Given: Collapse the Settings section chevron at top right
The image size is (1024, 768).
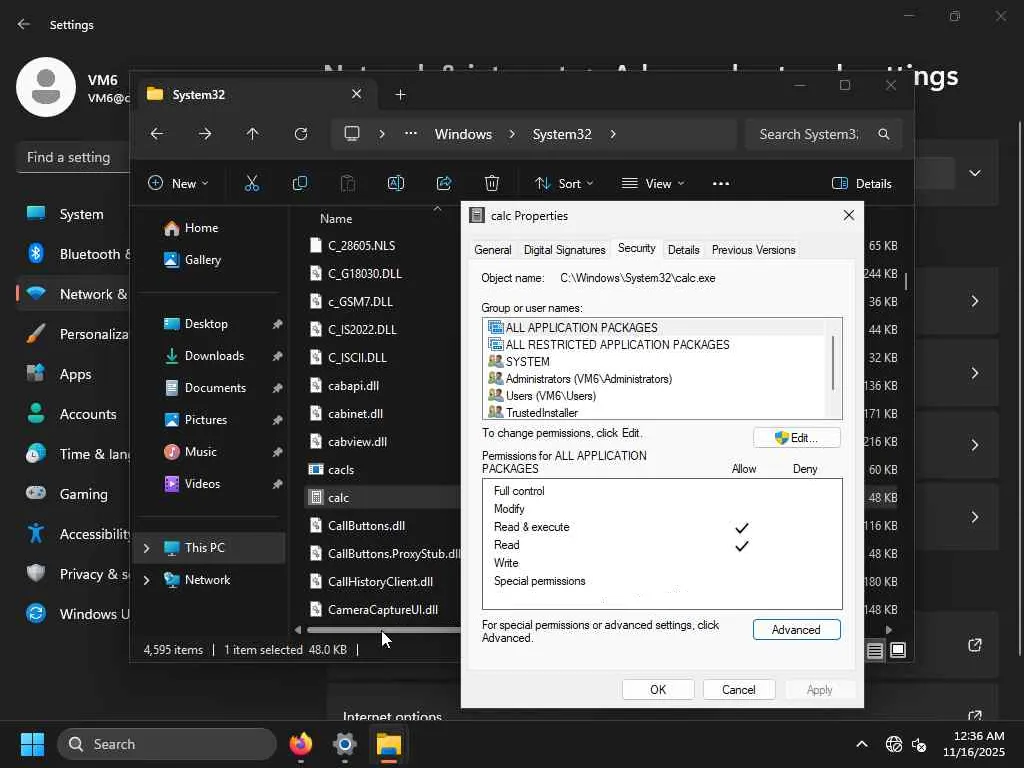Looking at the screenshot, I should [975, 173].
